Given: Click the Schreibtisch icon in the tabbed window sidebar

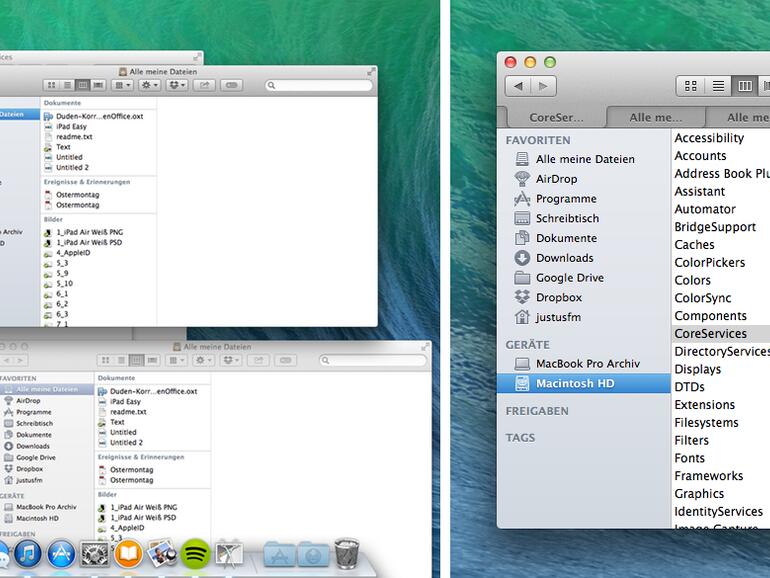Looking at the screenshot, I should (x=522, y=219).
